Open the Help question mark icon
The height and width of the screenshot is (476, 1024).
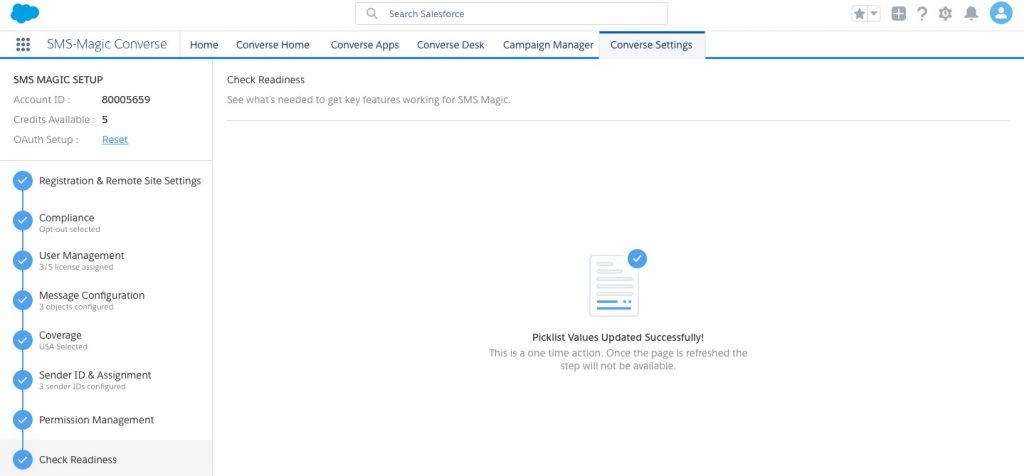tap(922, 14)
